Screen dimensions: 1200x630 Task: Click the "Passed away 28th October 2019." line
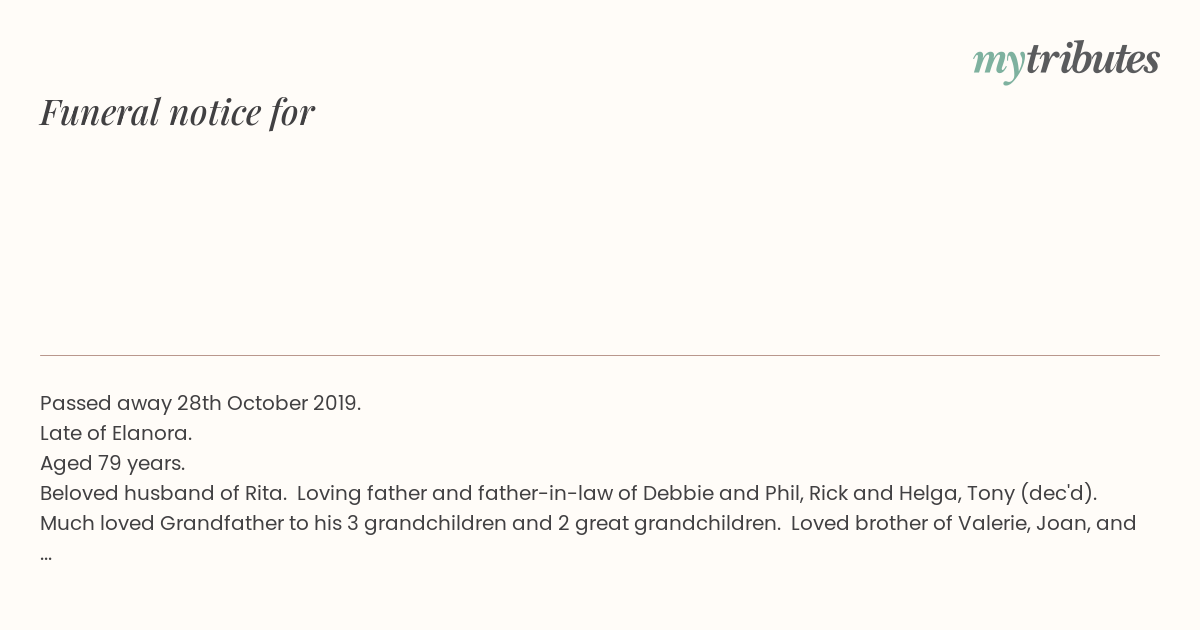pos(200,403)
